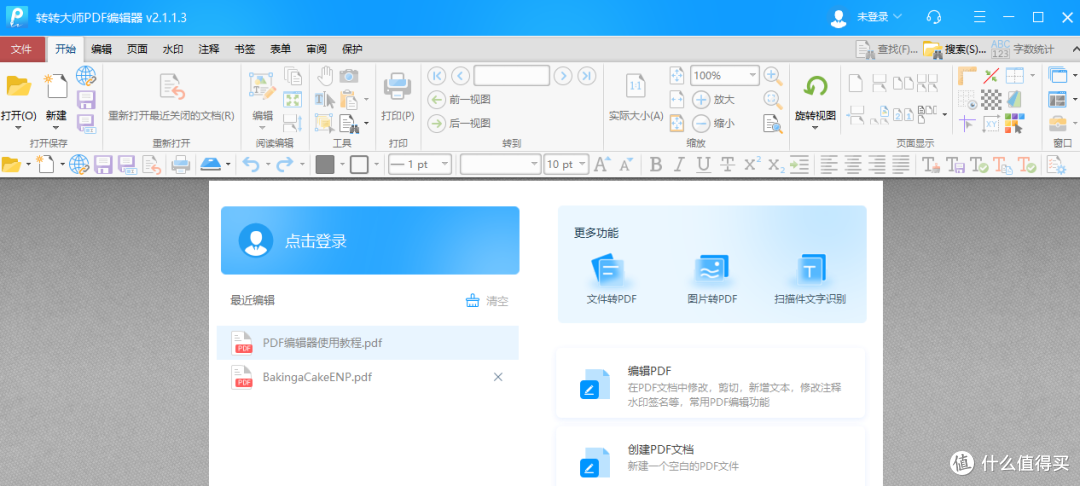Open the 100% zoom level dropdown
The image size is (1080, 486).
tap(752, 75)
